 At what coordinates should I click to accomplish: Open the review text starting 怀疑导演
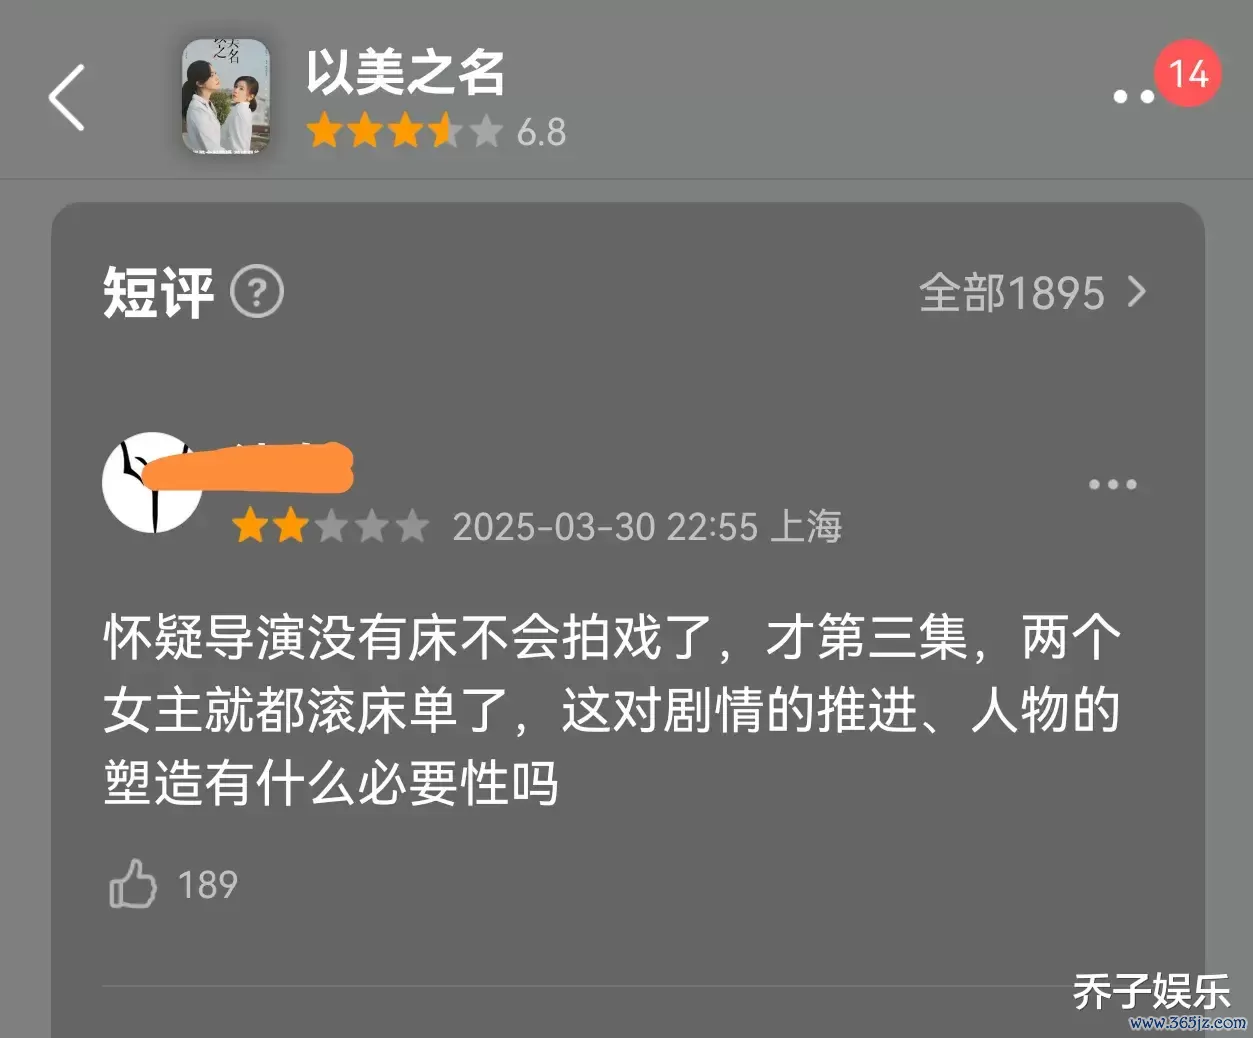[612, 710]
